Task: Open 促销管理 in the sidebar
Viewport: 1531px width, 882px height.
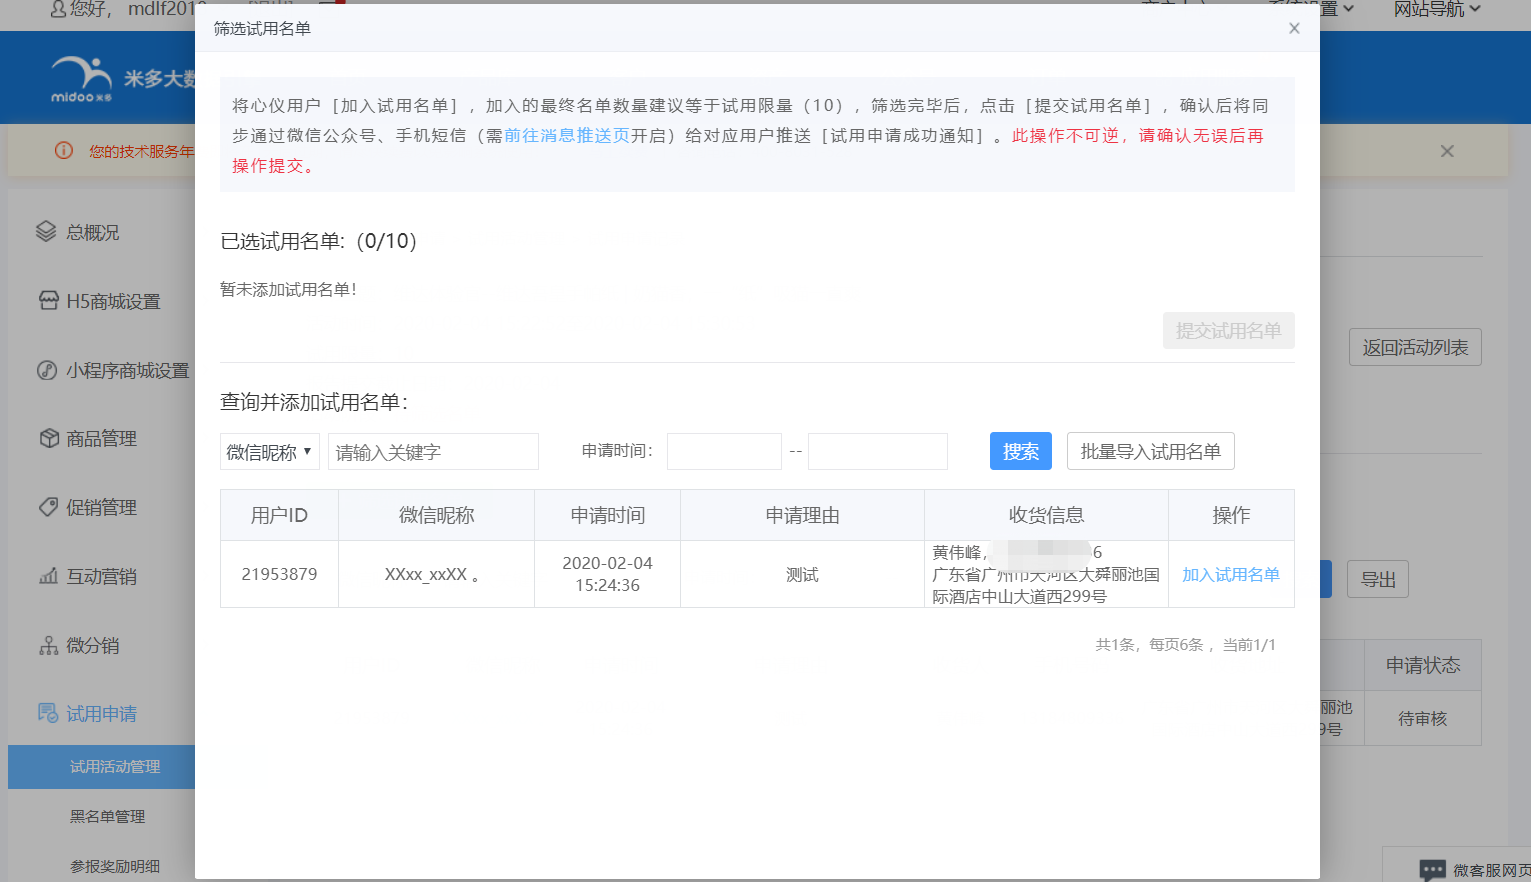Action: [101, 507]
